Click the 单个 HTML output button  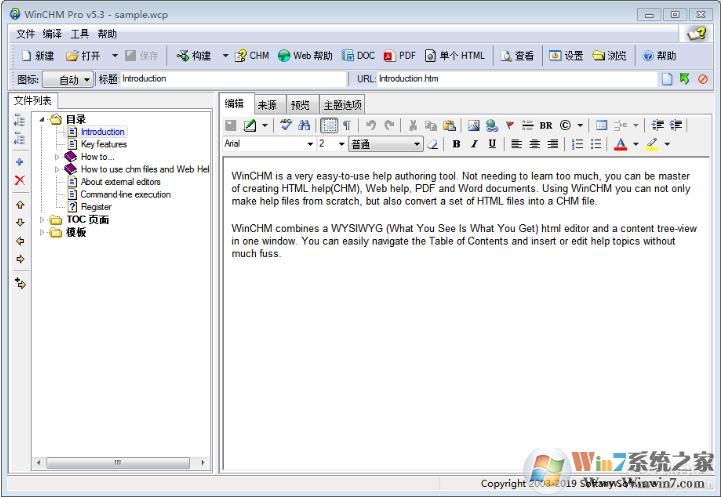[x=455, y=56]
